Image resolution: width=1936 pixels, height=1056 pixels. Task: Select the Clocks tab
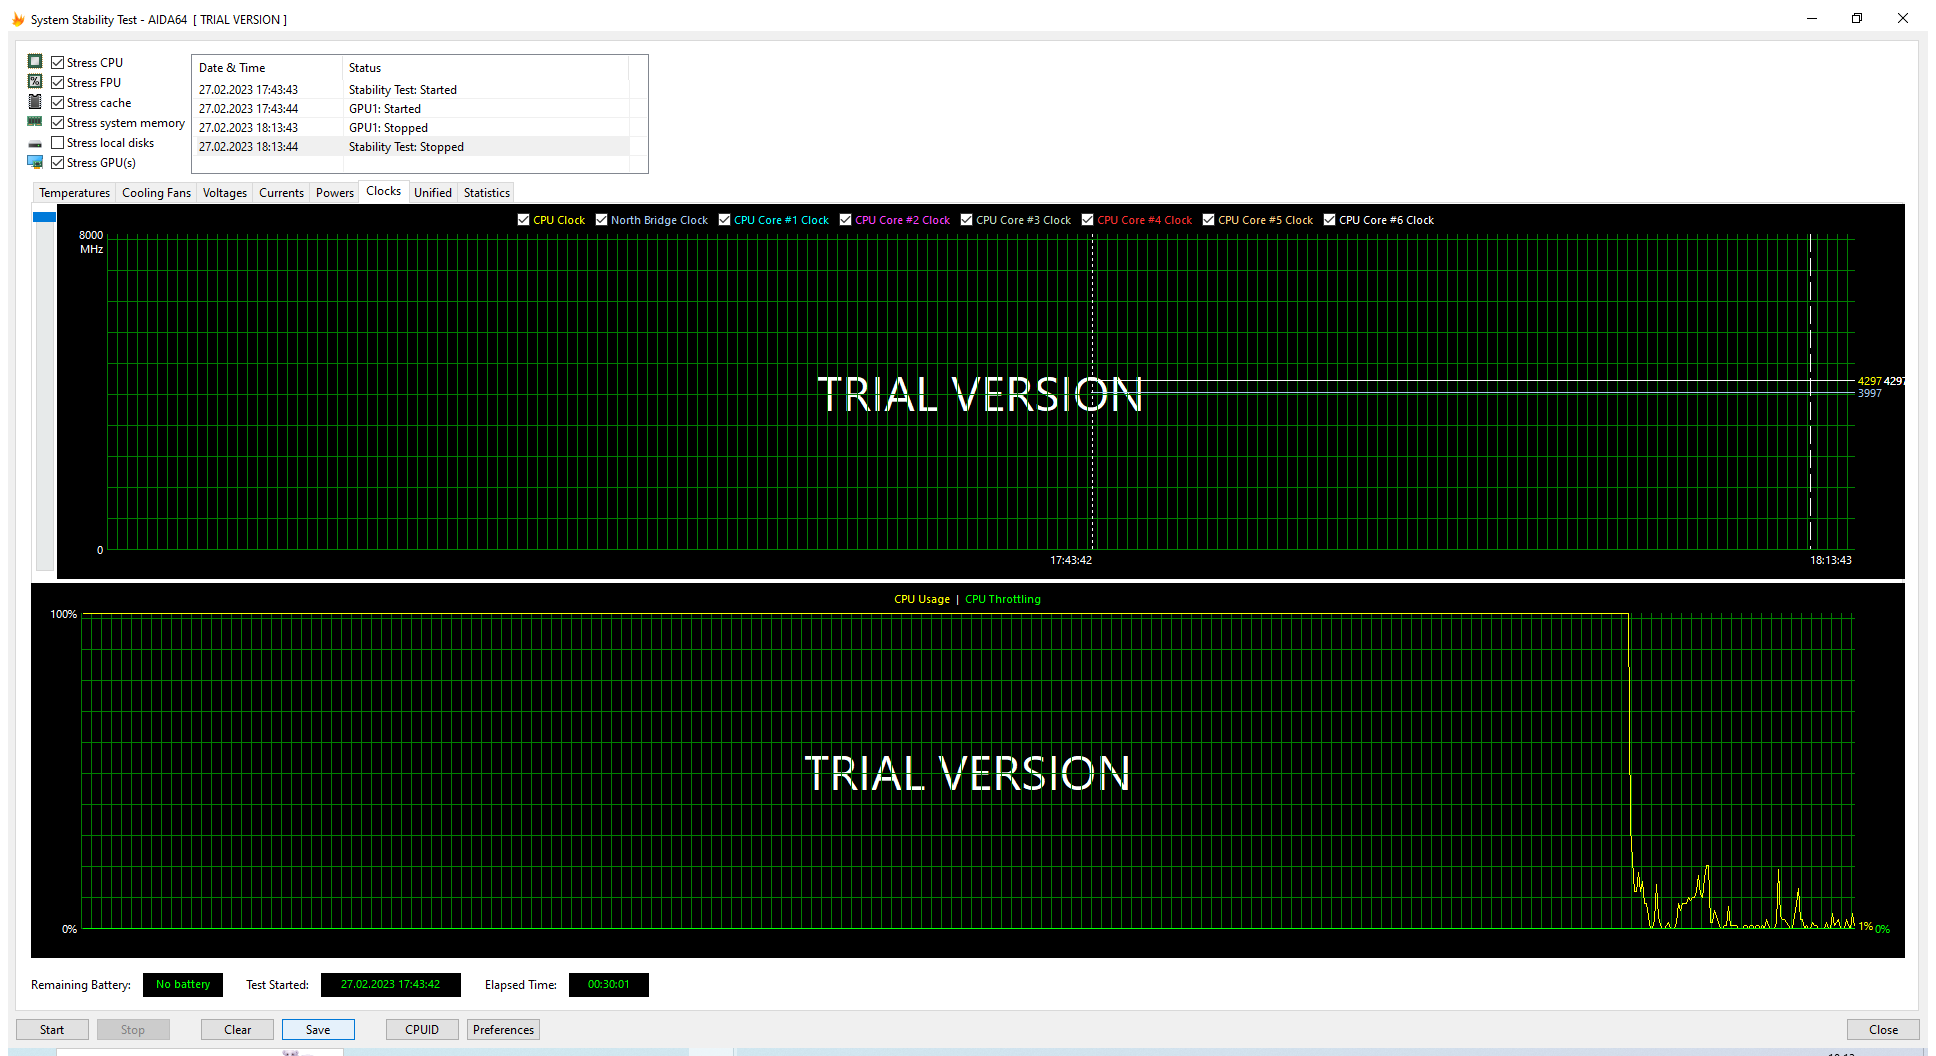pos(383,191)
